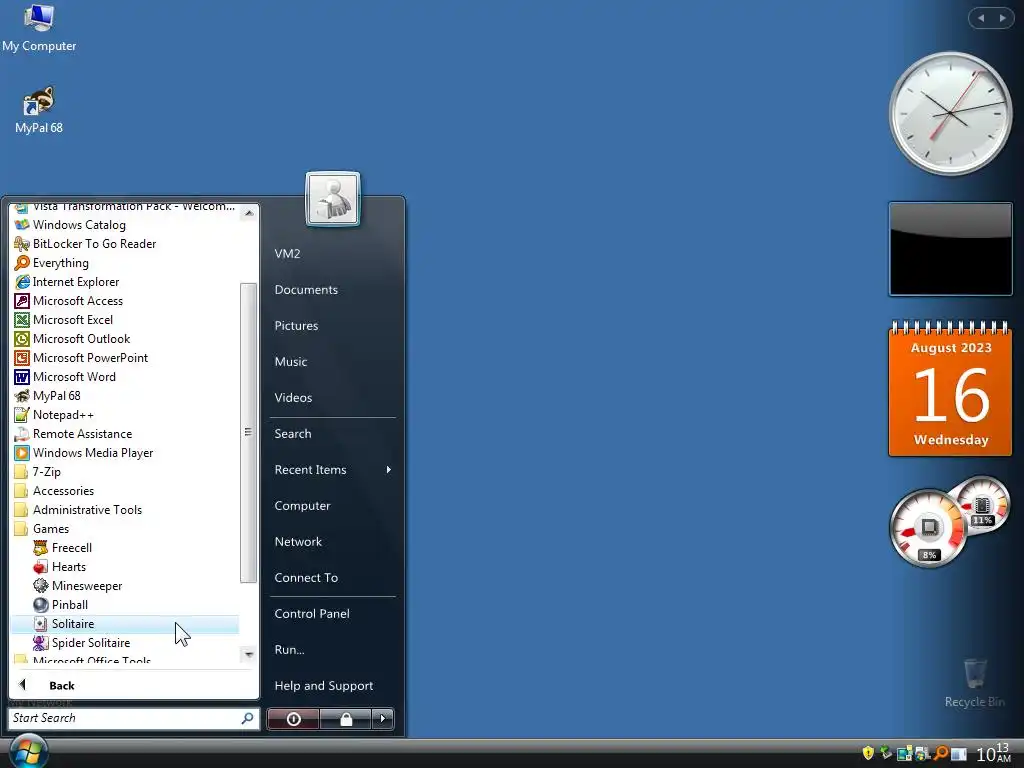This screenshot has width=1024, height=768.
Task: Select Connect To
Action: [306, 577]
